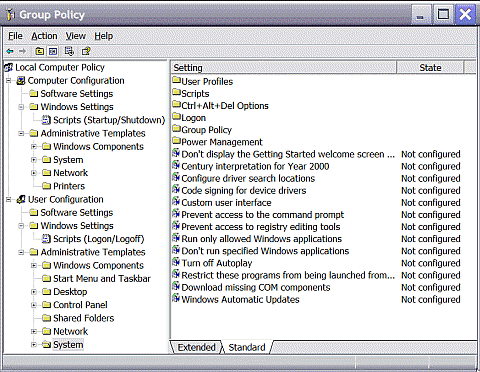Maximize the Group Policy window

click(x=443, y=14)
